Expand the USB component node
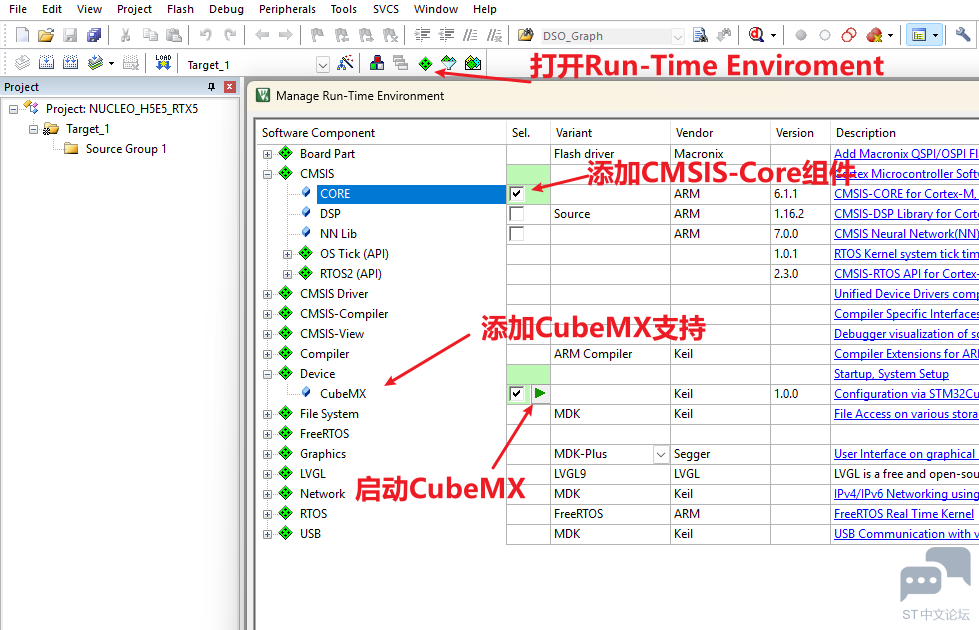 [x=267, y=534]
